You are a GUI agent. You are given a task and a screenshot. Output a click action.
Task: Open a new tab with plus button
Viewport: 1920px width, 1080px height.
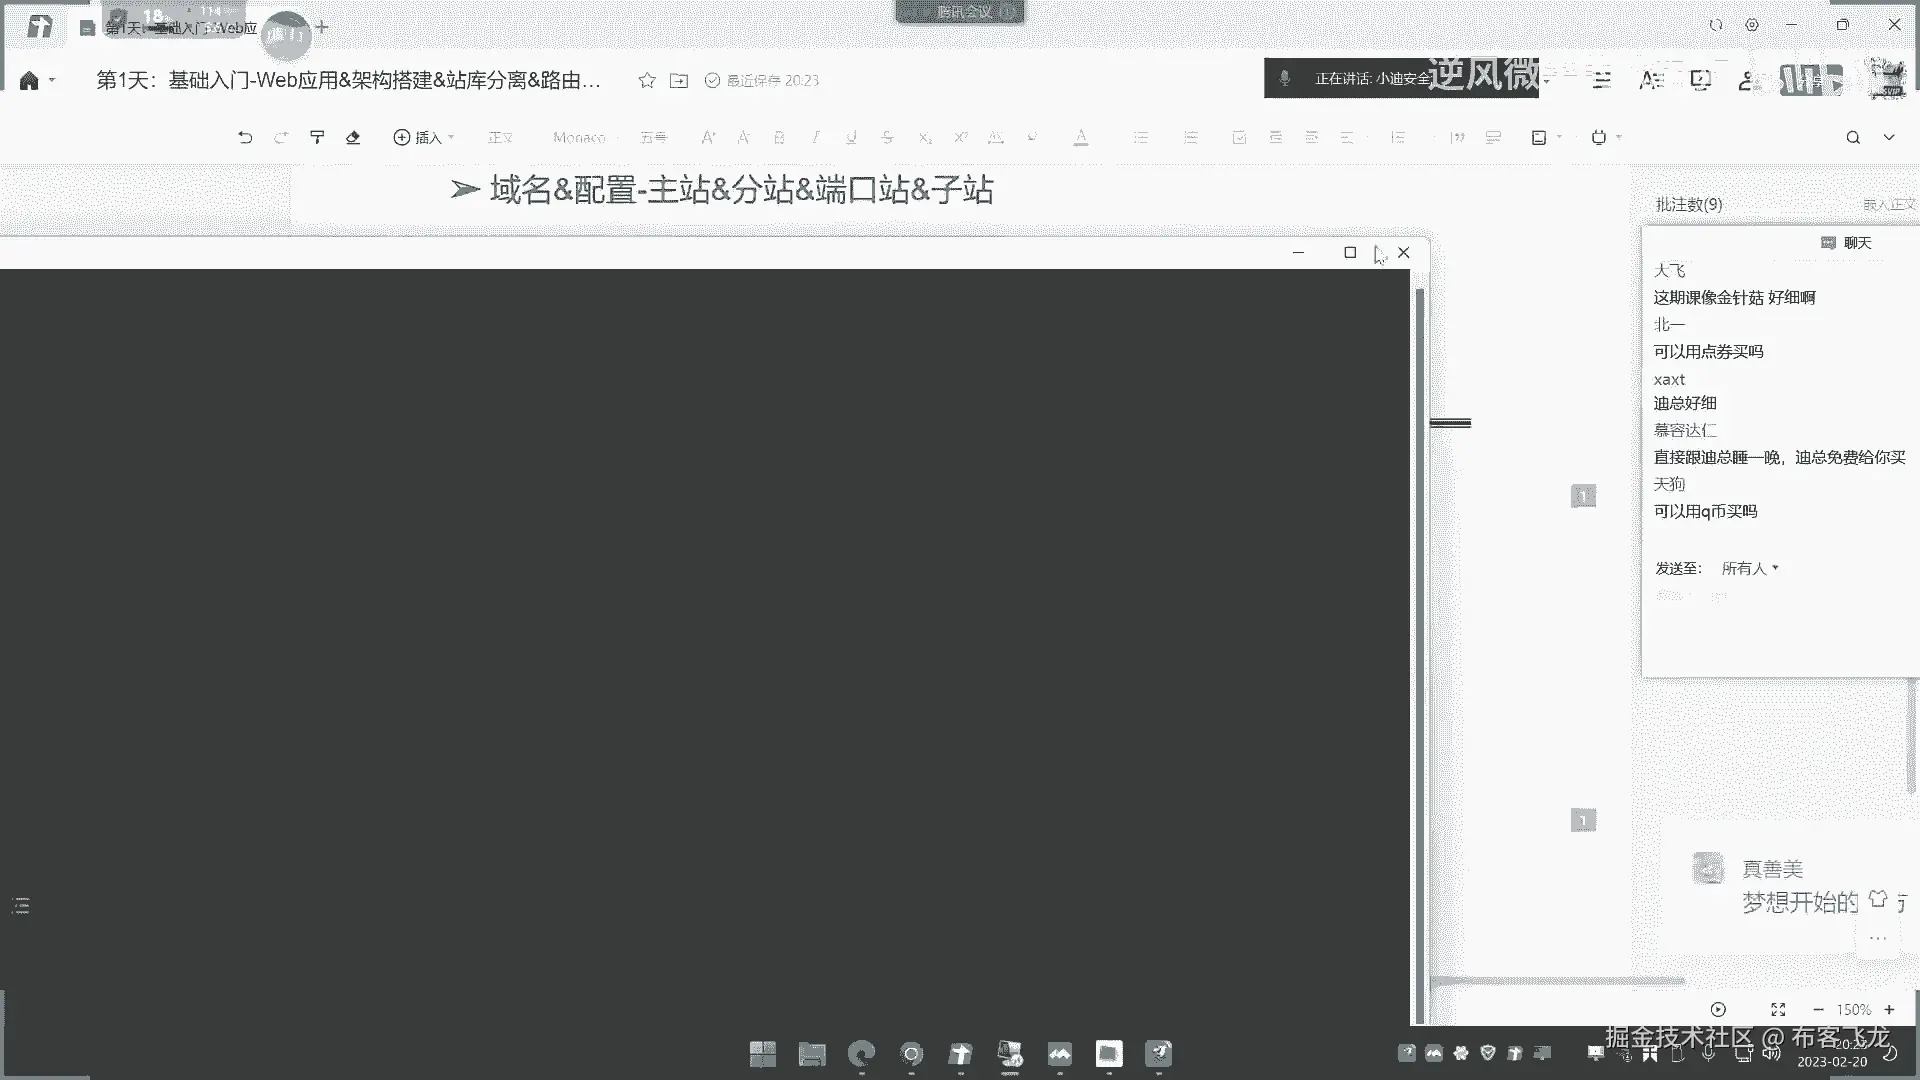tap(322, 27)
